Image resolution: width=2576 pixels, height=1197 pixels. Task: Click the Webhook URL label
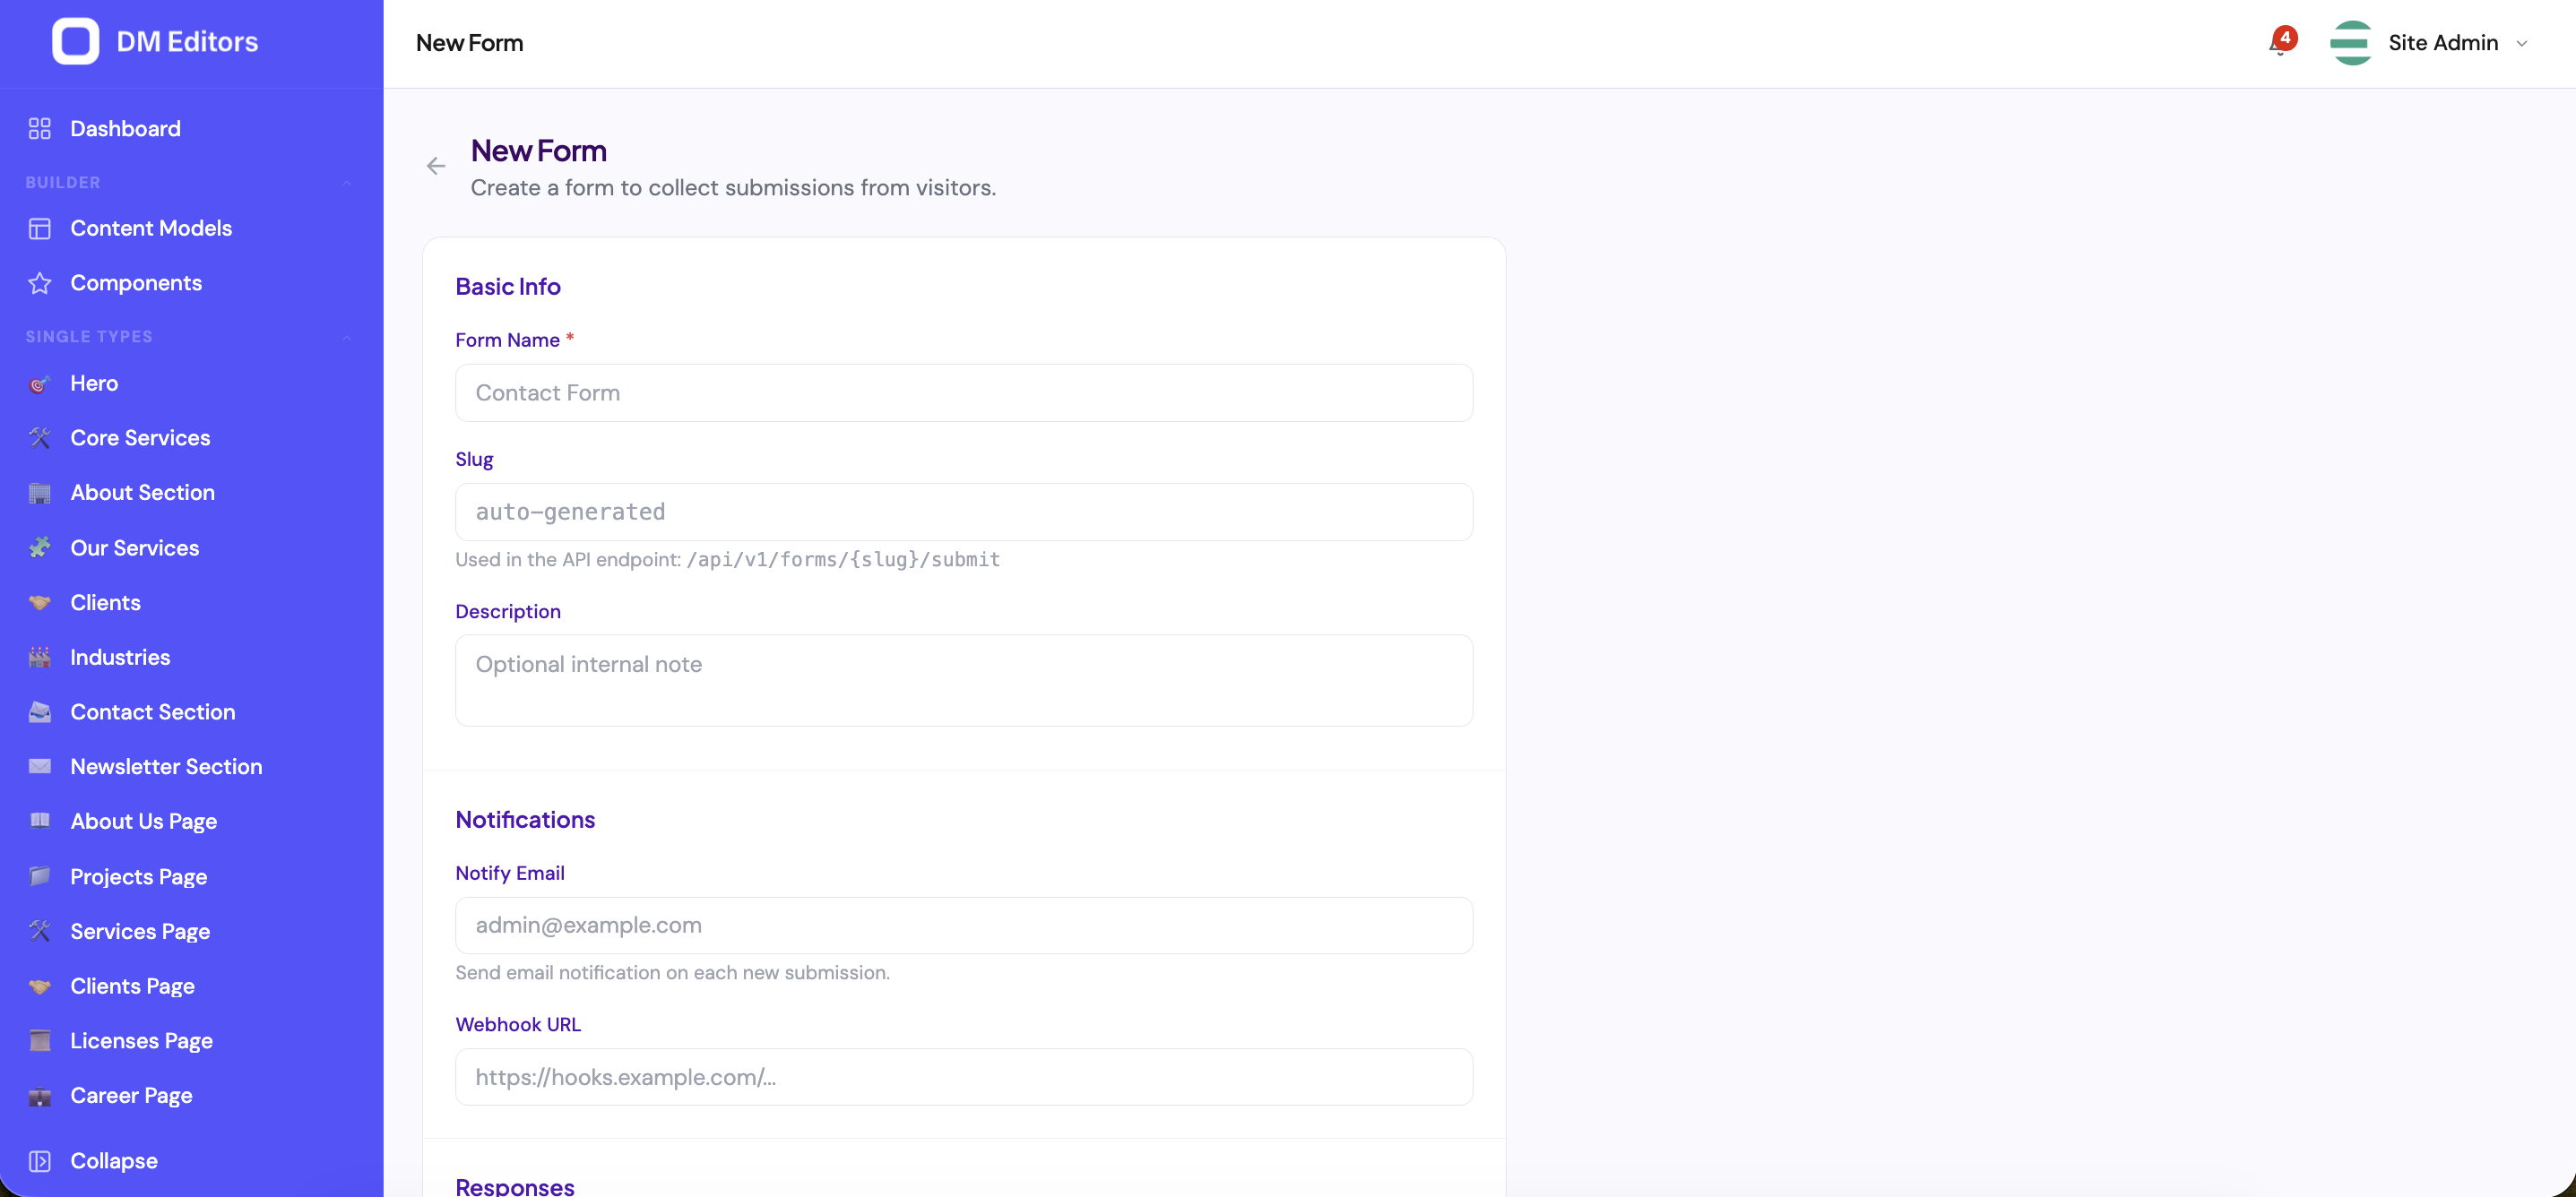coord(518,1024)
